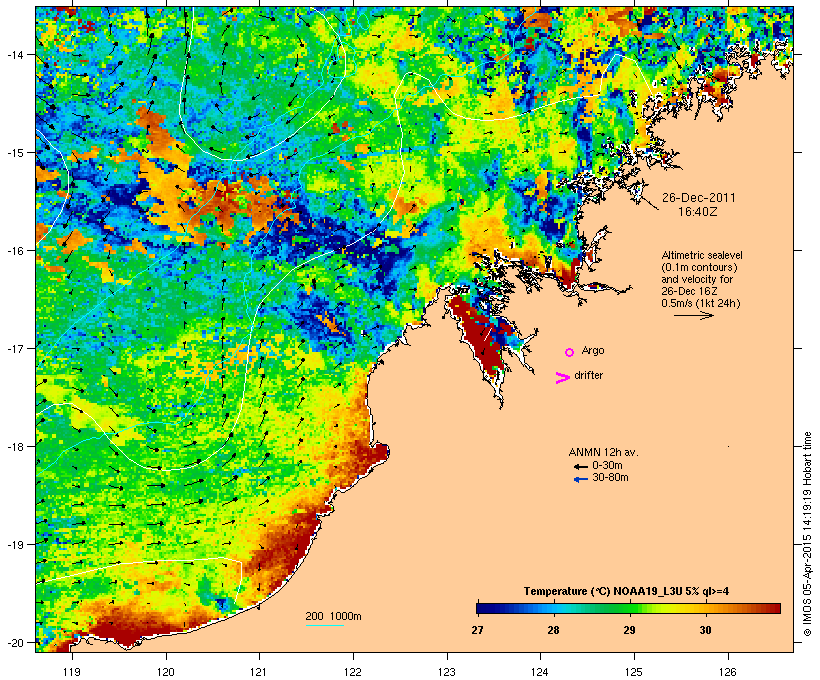820x680 pixels.
Task: Click the cyan 200m isobath legend line
Action: [x=325, y=625]
